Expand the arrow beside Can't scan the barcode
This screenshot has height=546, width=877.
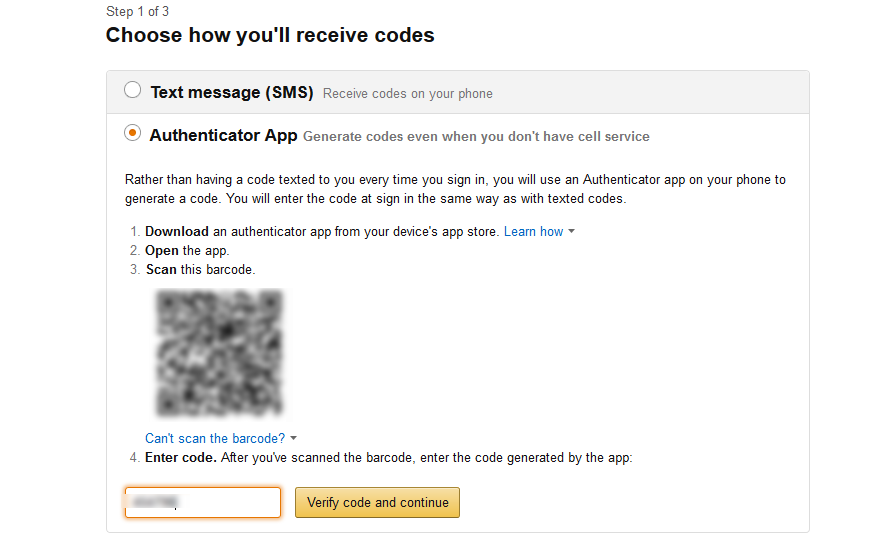click(x=294, y=439)
